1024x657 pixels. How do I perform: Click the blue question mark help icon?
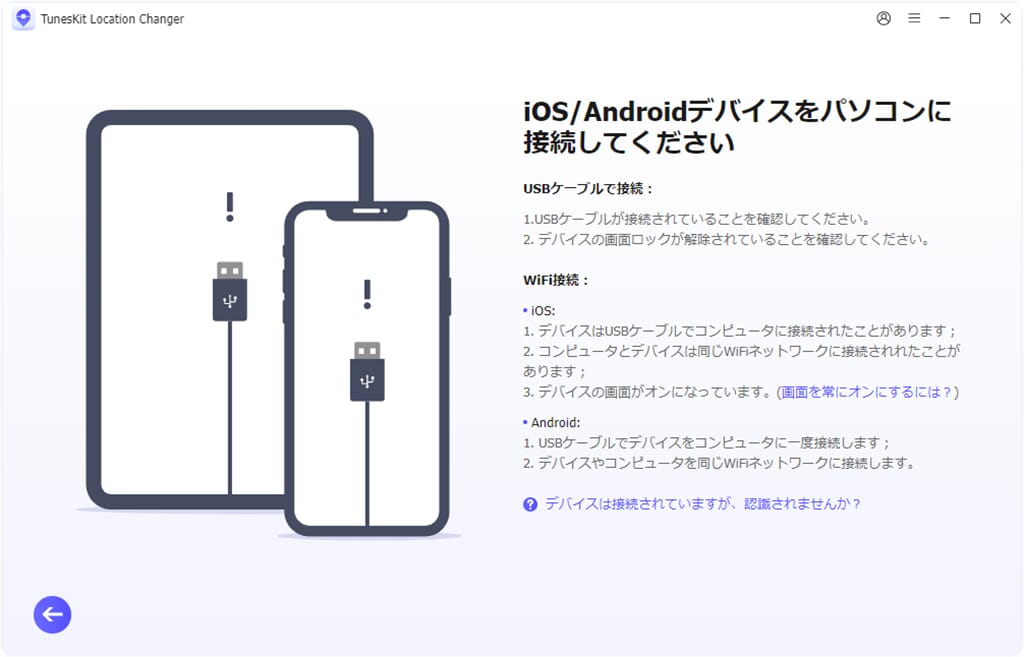coord(530,504)
